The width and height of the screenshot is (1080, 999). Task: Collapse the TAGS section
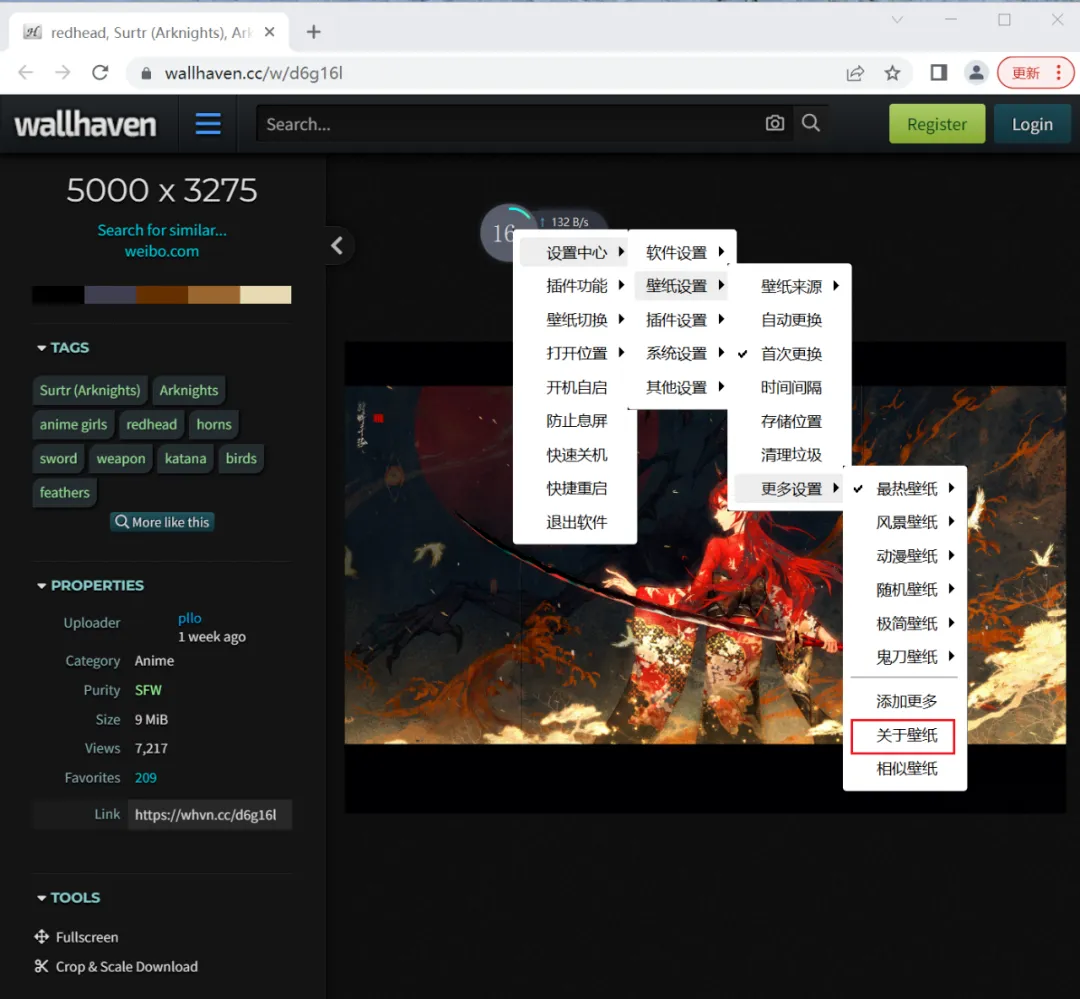click(x=63, y=347)
